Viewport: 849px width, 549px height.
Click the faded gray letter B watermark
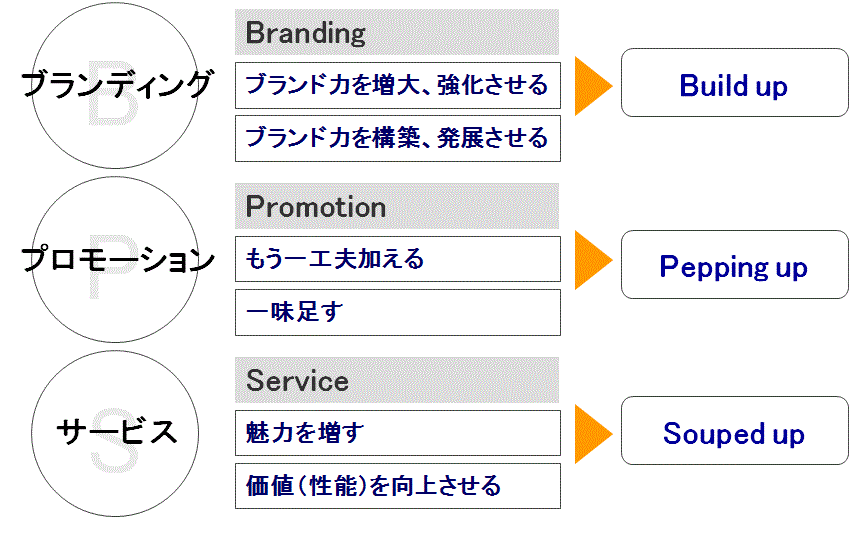click(114, 93)
